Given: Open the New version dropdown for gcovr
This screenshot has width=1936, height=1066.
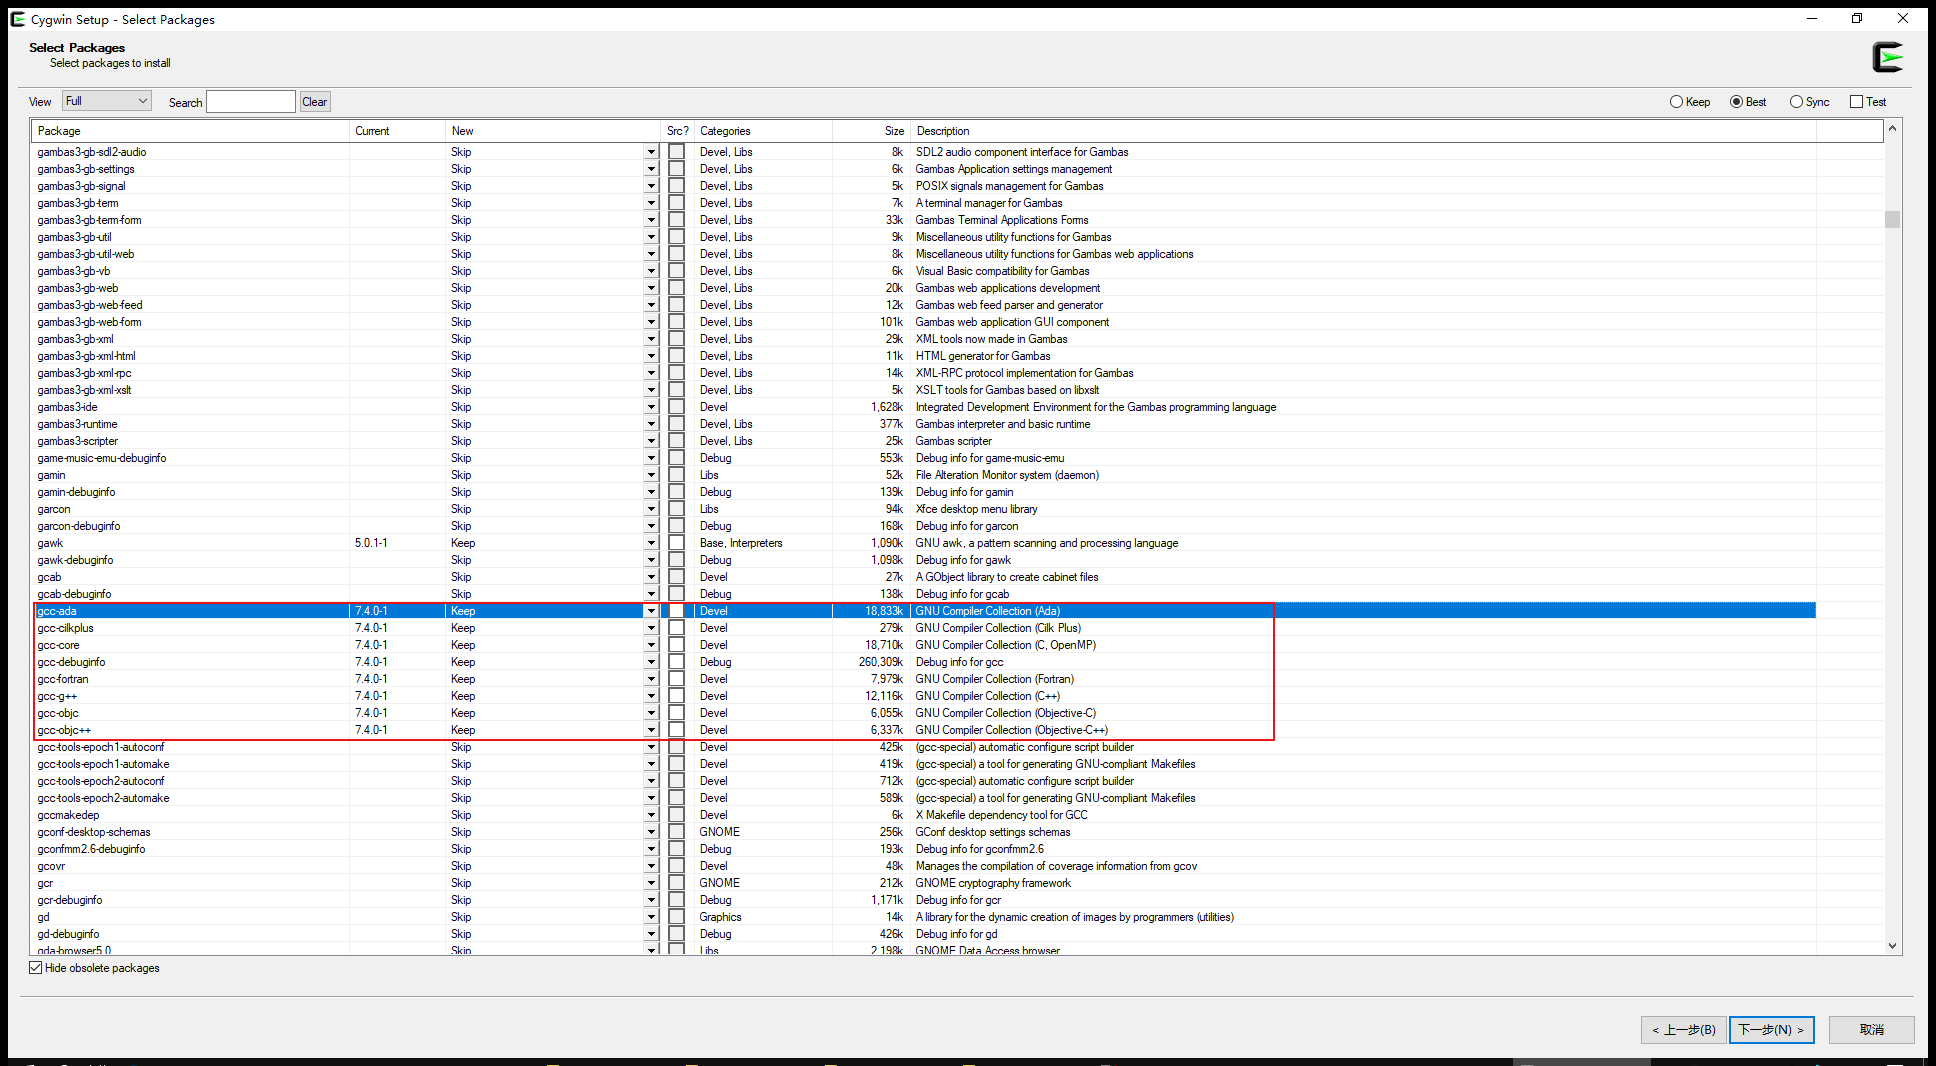Looking at the screenshot, I should pyautogui.click(x=651, y=866).
